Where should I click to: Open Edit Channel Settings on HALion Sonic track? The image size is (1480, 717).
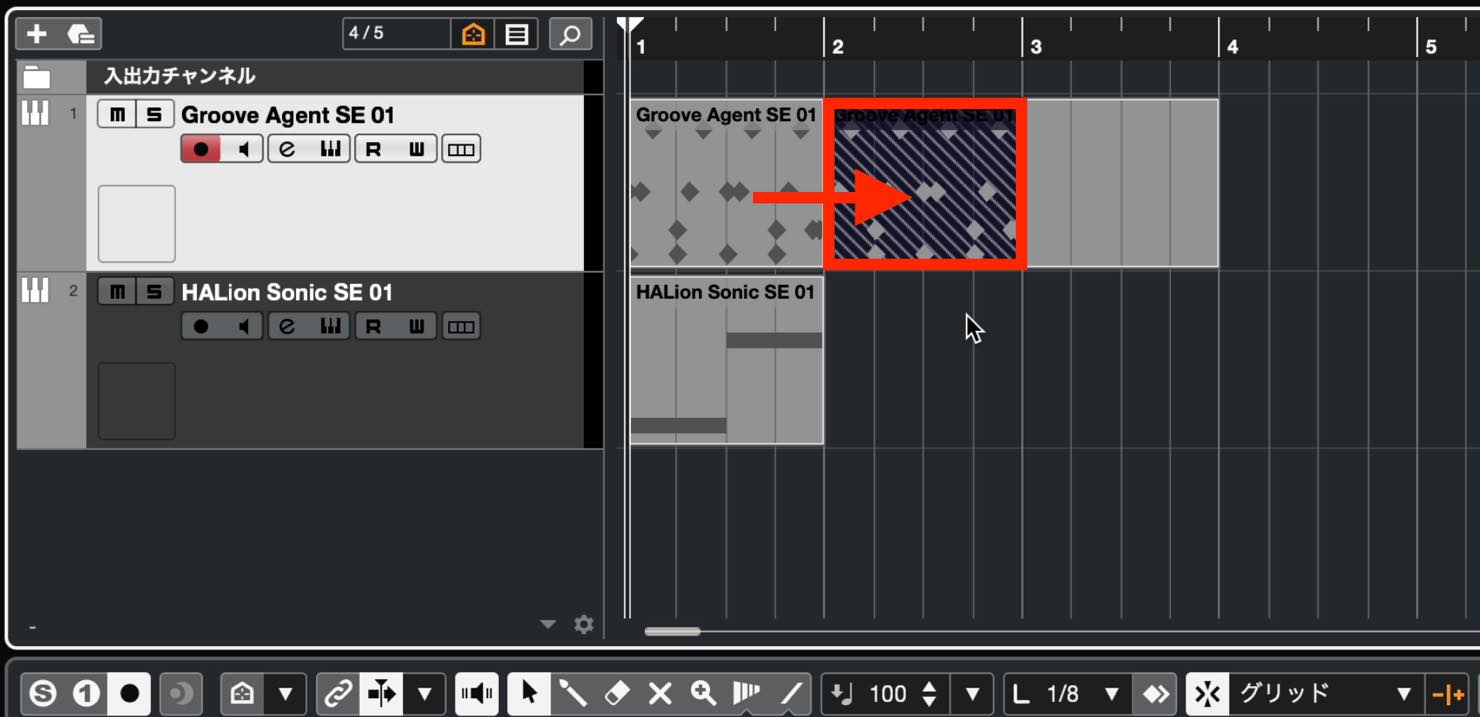click(288, 326)
